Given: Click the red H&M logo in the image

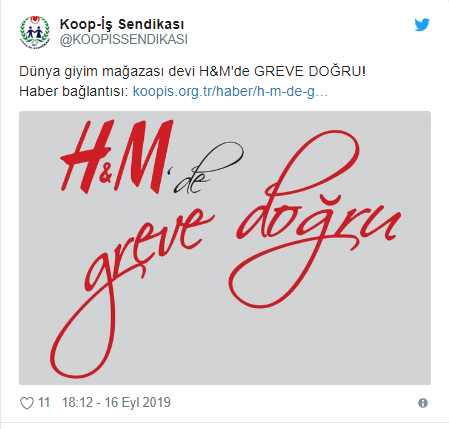Looking at the screenshot, I should tap(117, 157).
